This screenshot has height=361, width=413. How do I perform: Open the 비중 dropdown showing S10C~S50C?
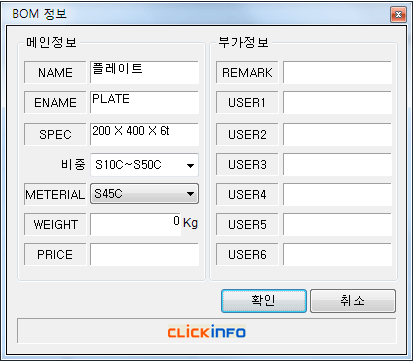[x=144, y=165]
